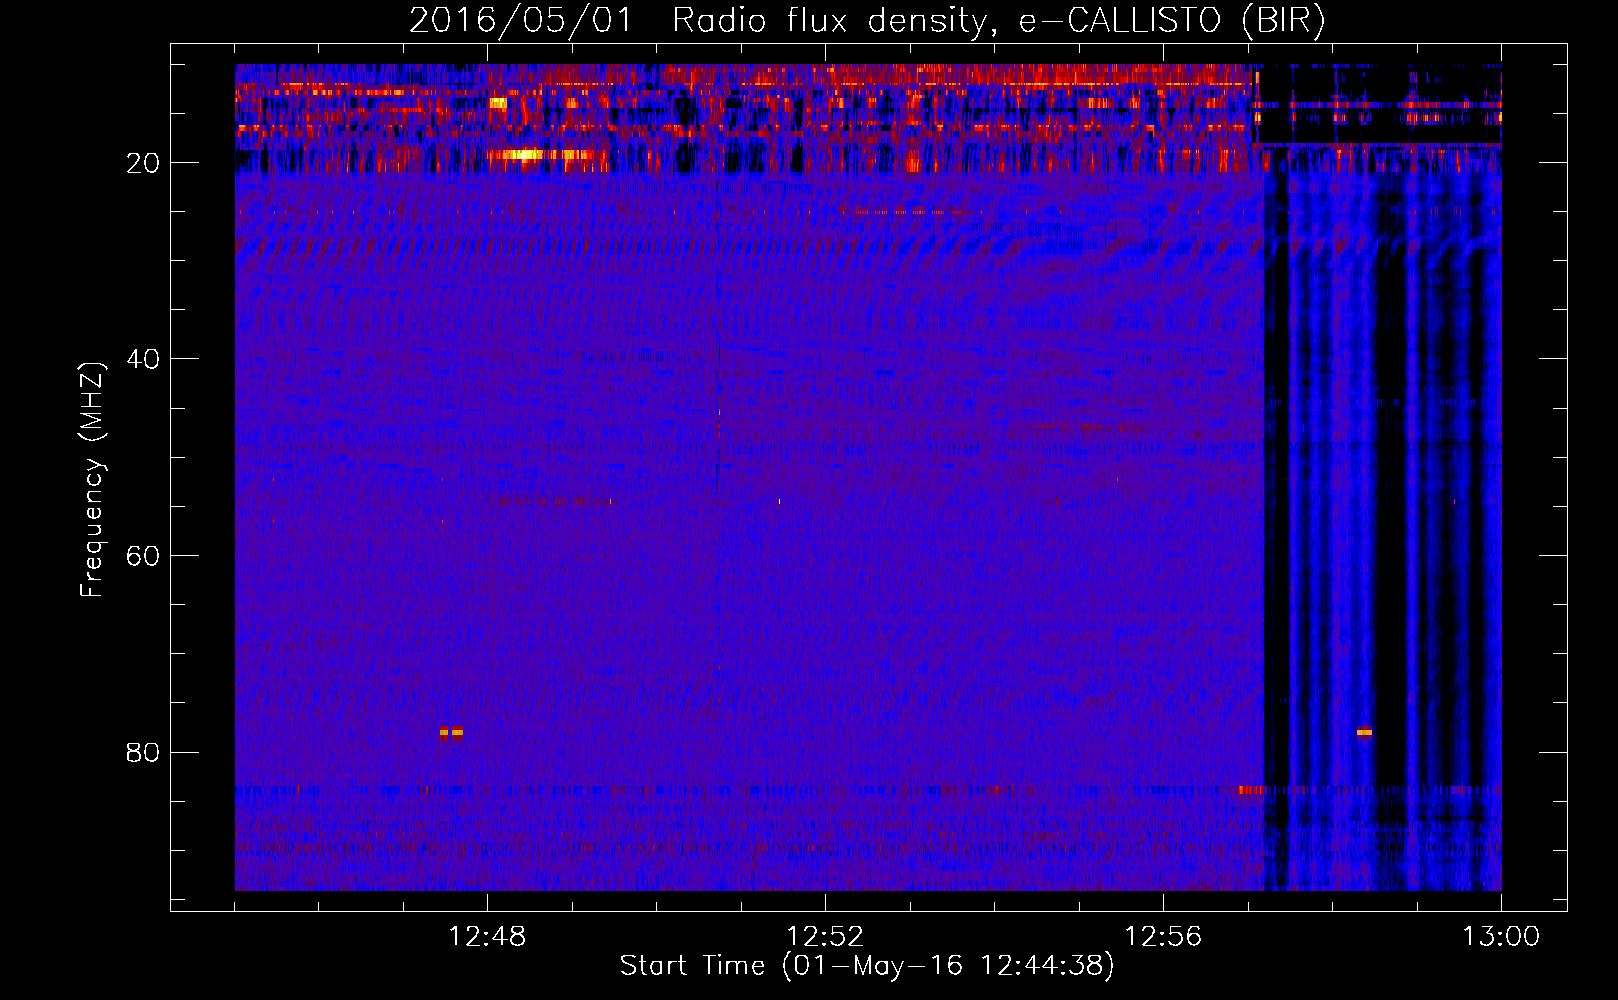Click the bright yellow burst near 20 MHz

tap(529, 155)
